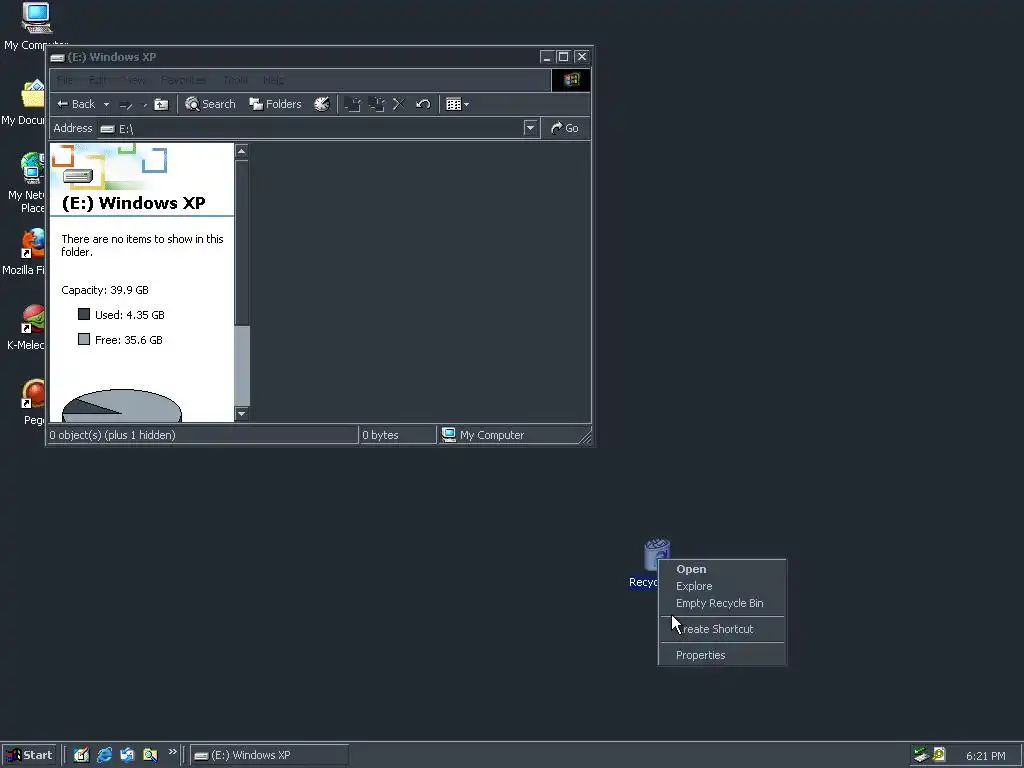Click the Move To toolbar icon
Screen dimensions: 1024x768
353,104
